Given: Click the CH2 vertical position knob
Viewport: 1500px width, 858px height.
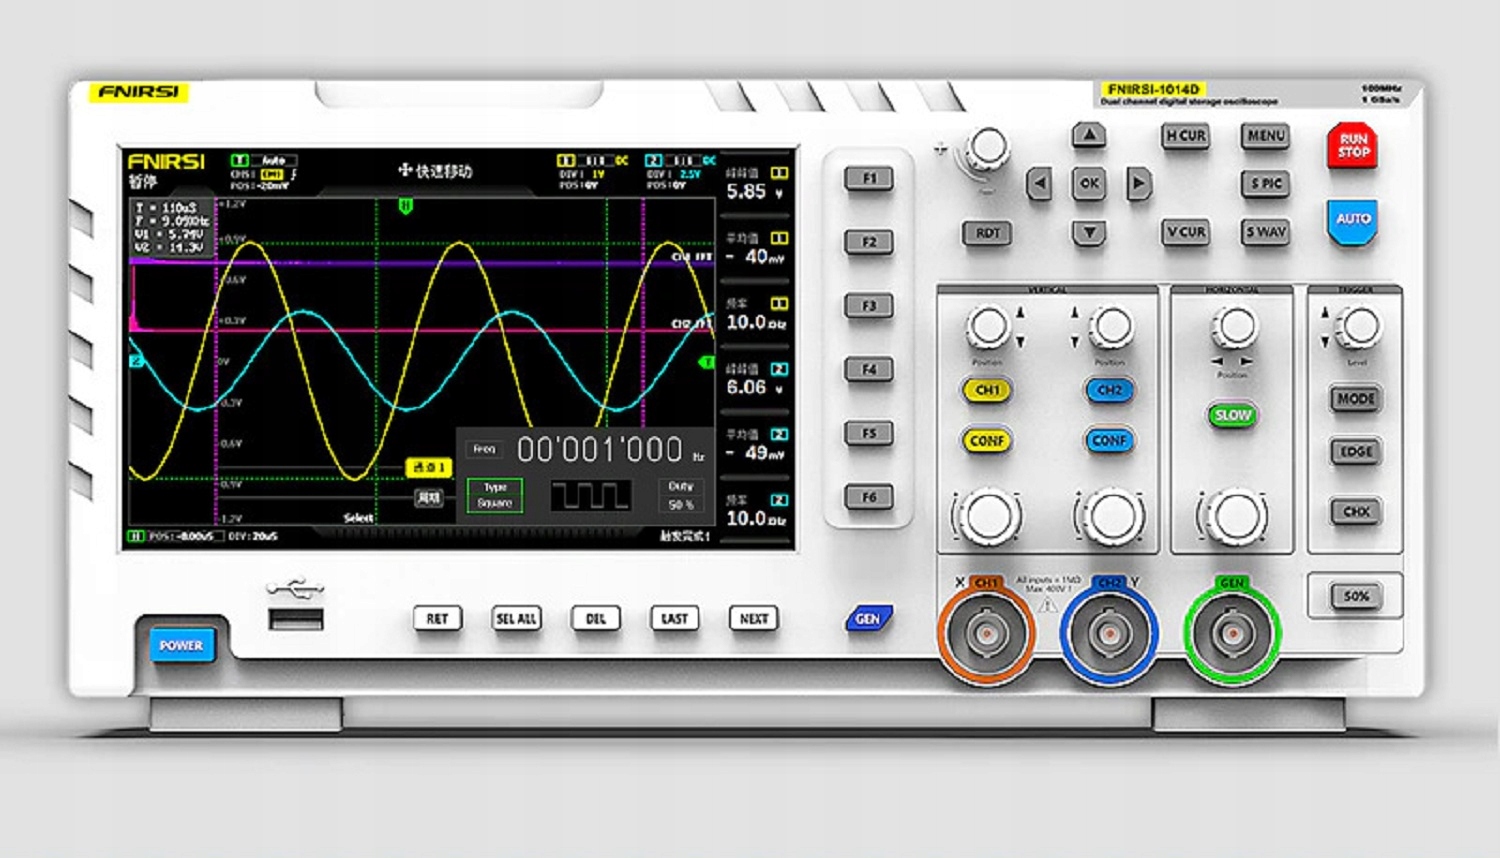Looking at the screenshot, I should point(1111,326).
